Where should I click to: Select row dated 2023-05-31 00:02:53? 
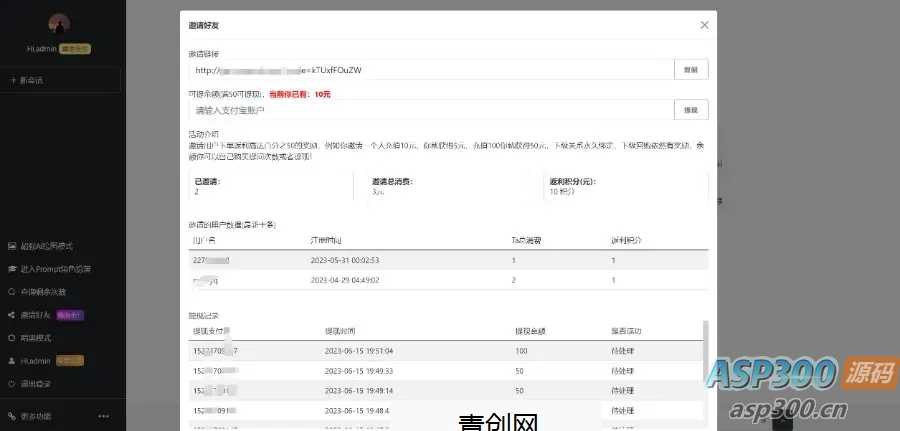(x=448, y=260)
